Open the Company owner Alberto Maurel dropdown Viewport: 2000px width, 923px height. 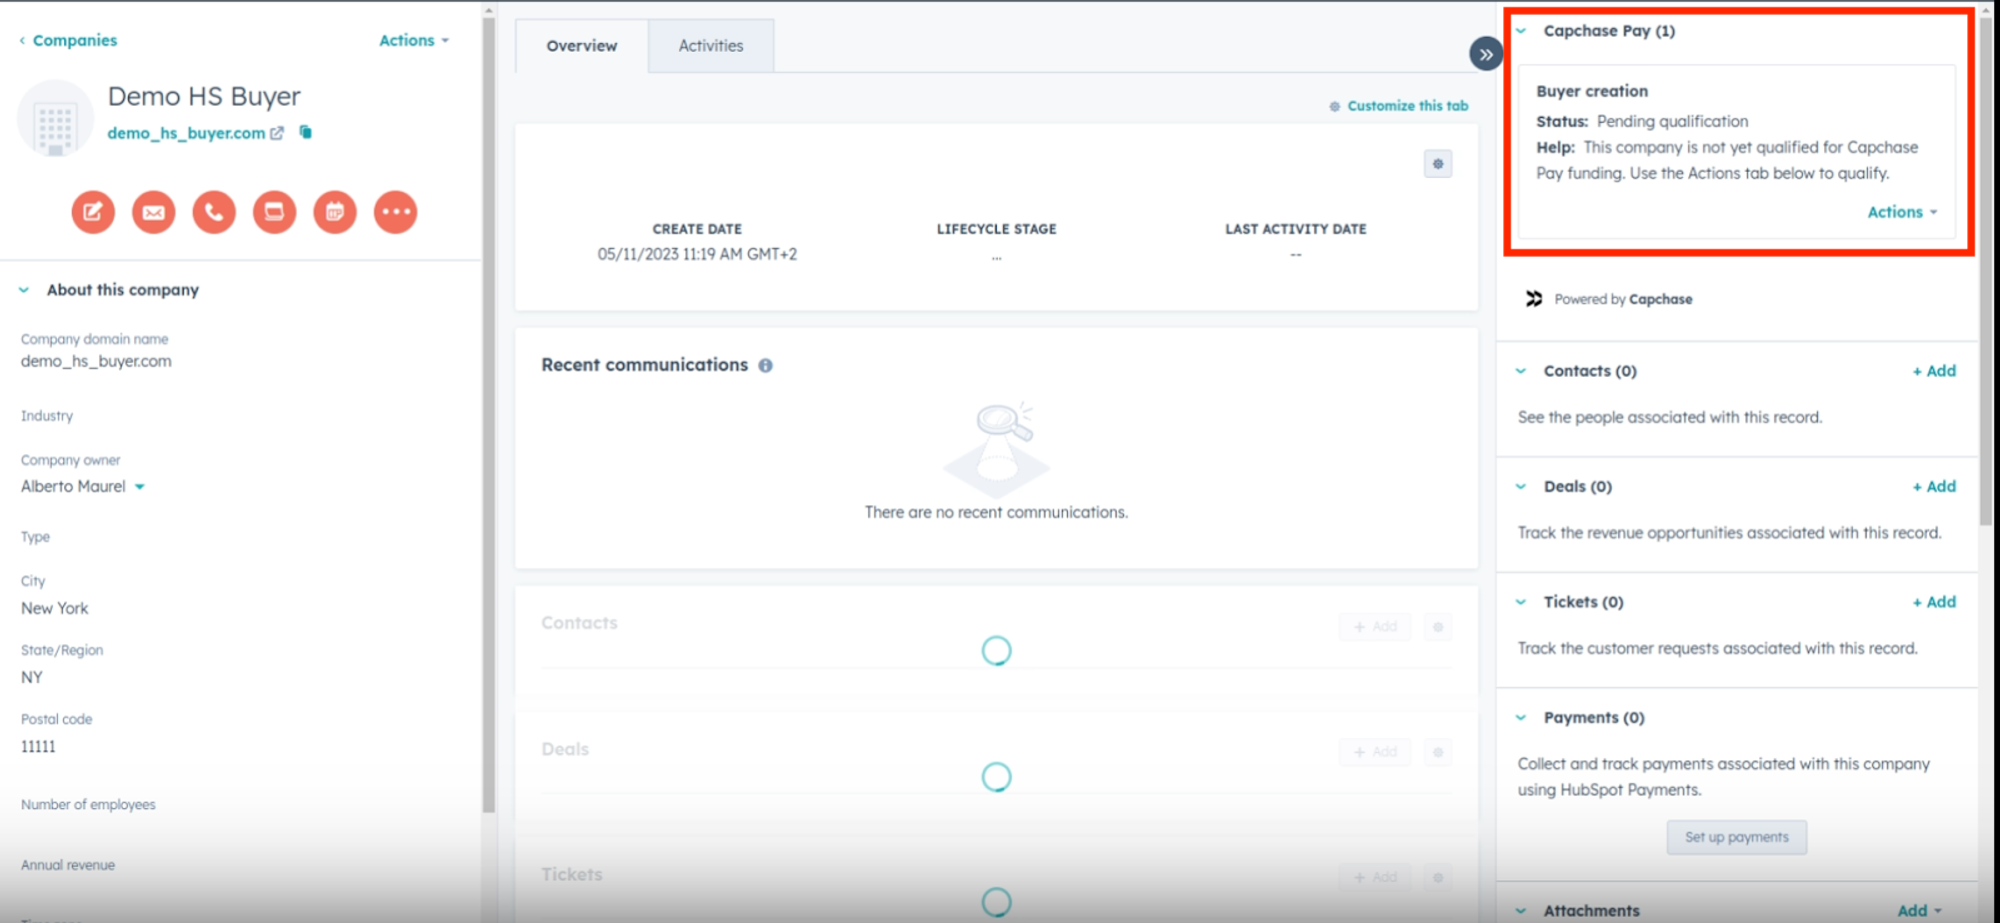[x=83, y=487]
